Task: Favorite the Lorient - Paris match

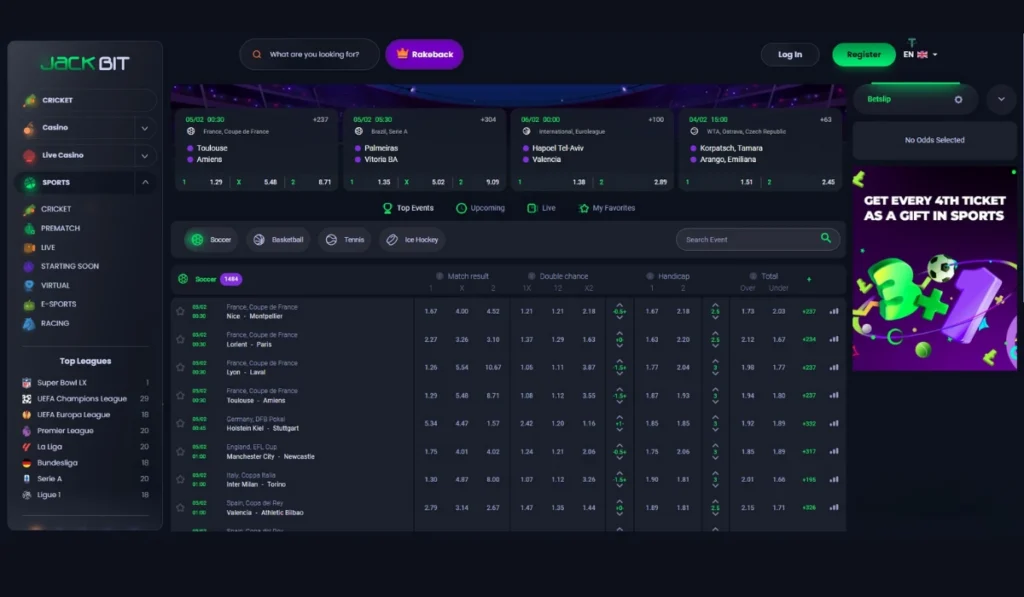Action: coord(180,339)
